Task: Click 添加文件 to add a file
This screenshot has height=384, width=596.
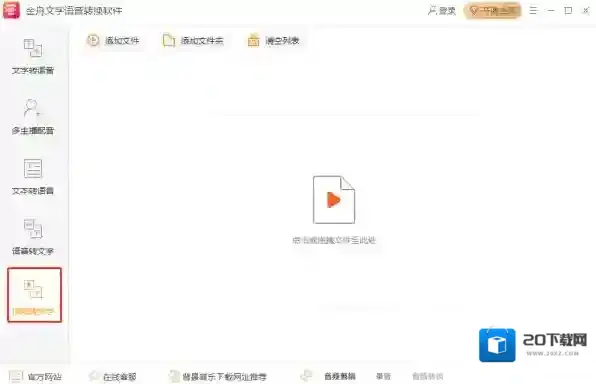Action: click(x=113, y=40)
